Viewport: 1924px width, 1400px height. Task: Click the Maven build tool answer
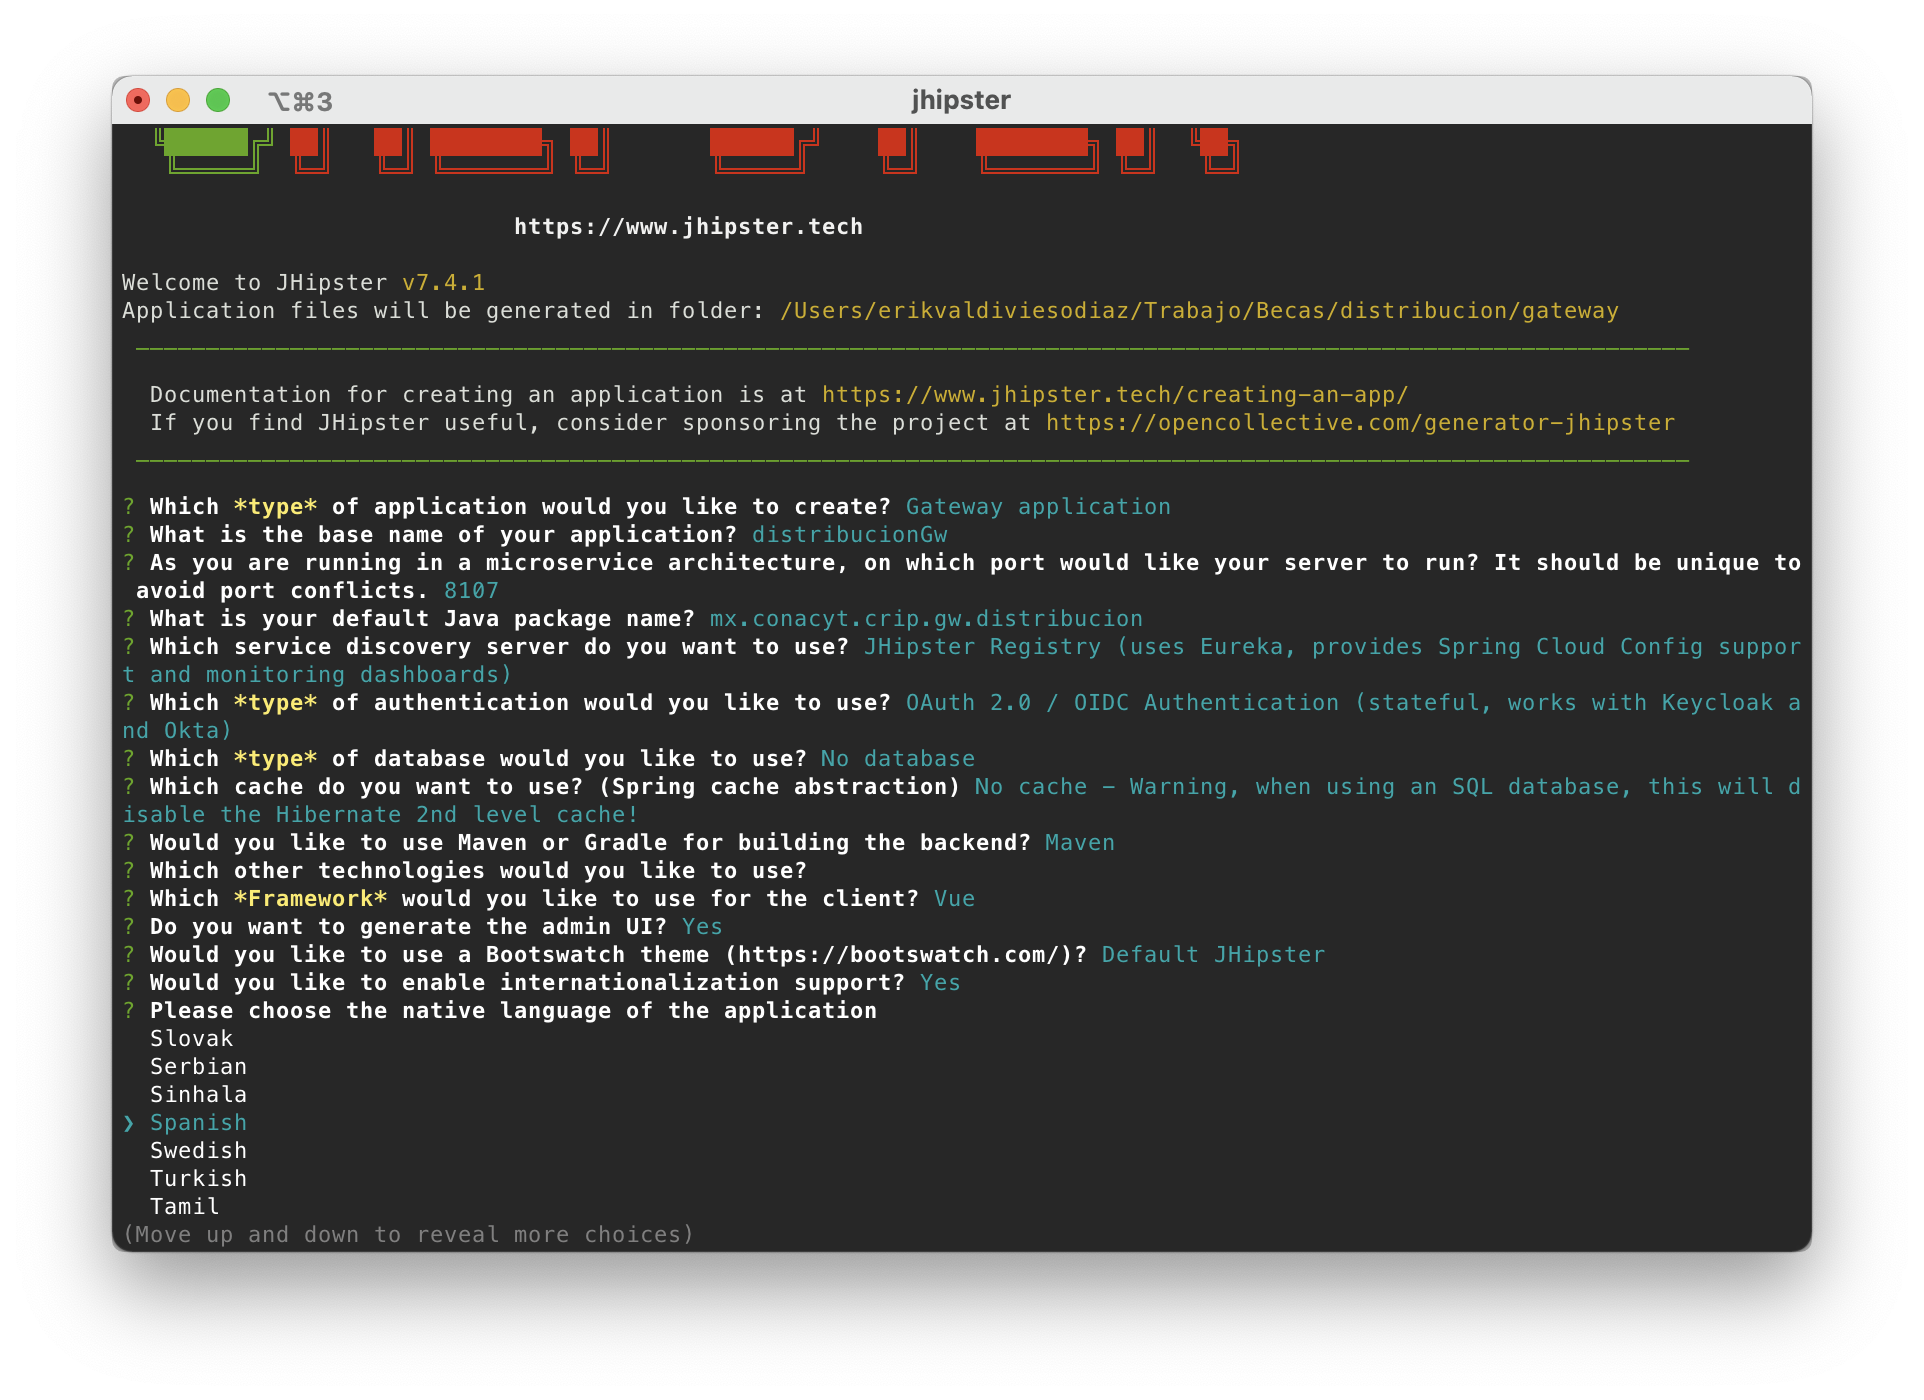(x=1080, y=843)
